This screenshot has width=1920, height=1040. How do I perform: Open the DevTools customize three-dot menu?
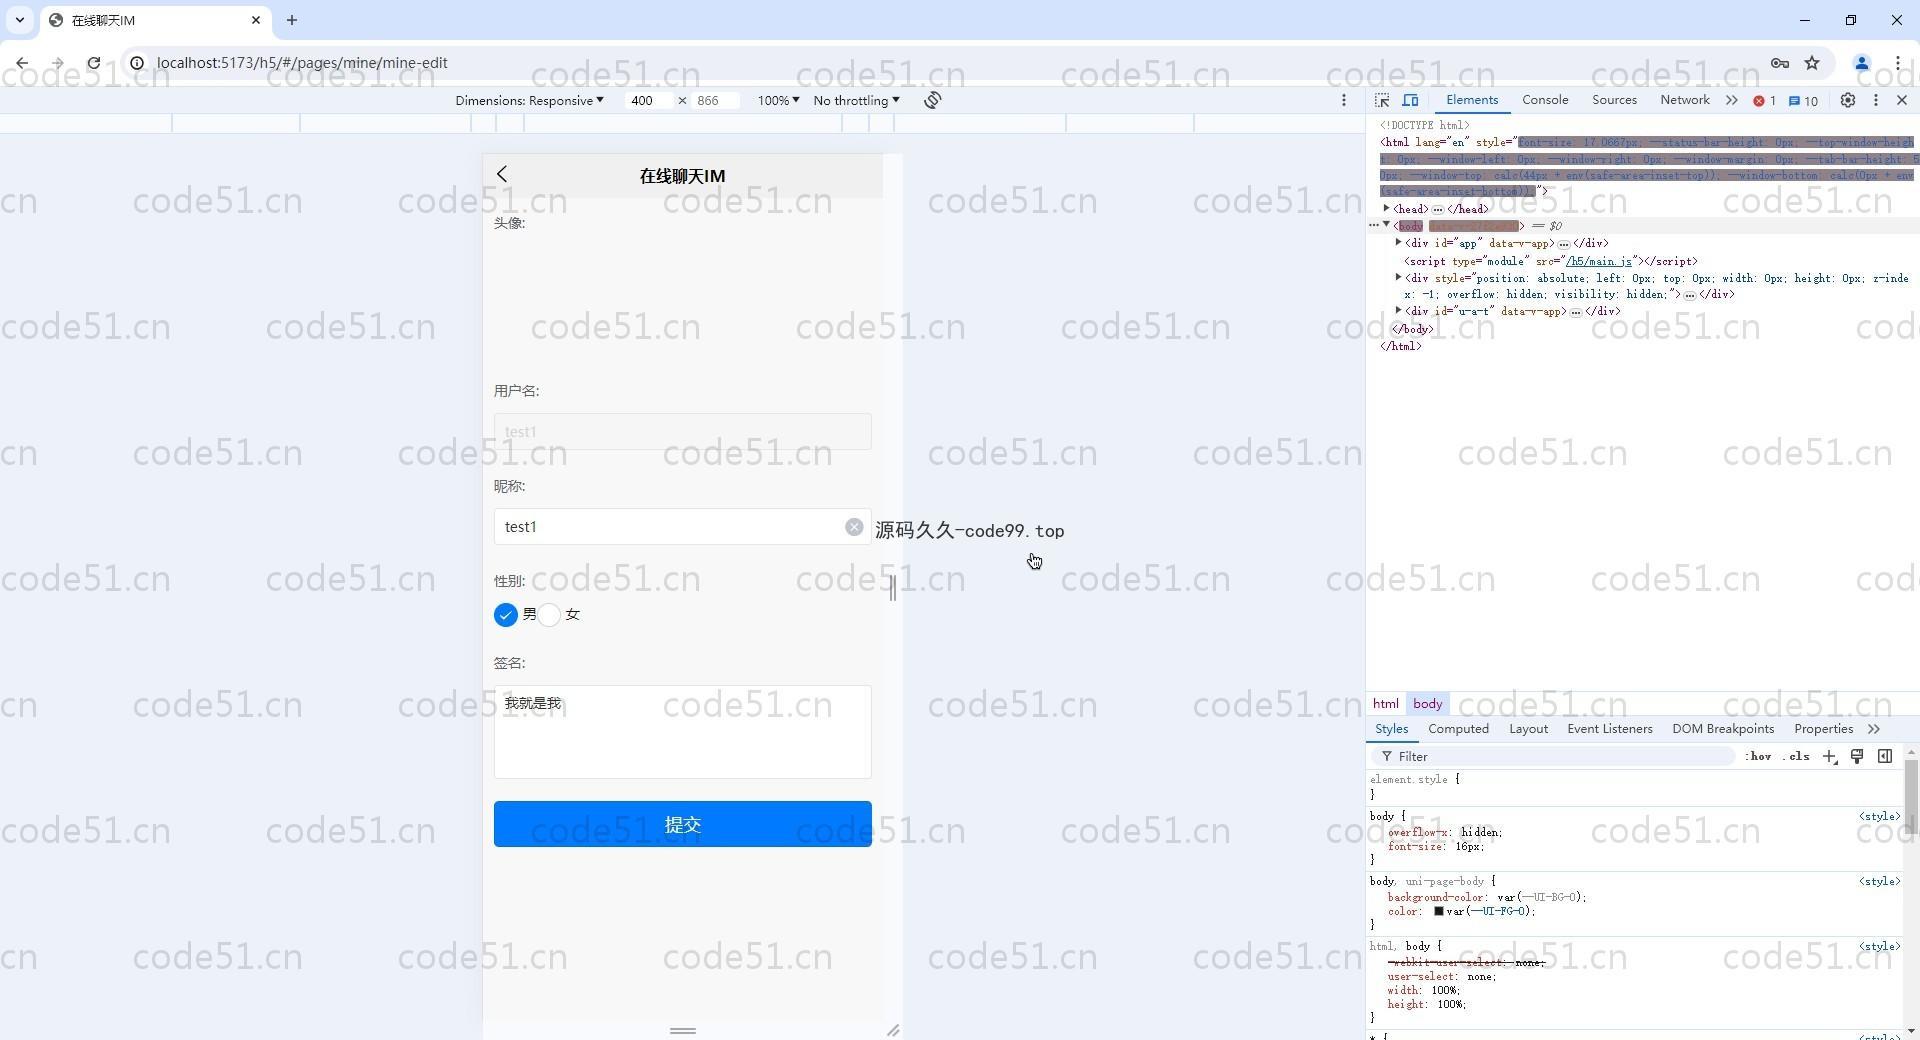tap(1876, 100)
